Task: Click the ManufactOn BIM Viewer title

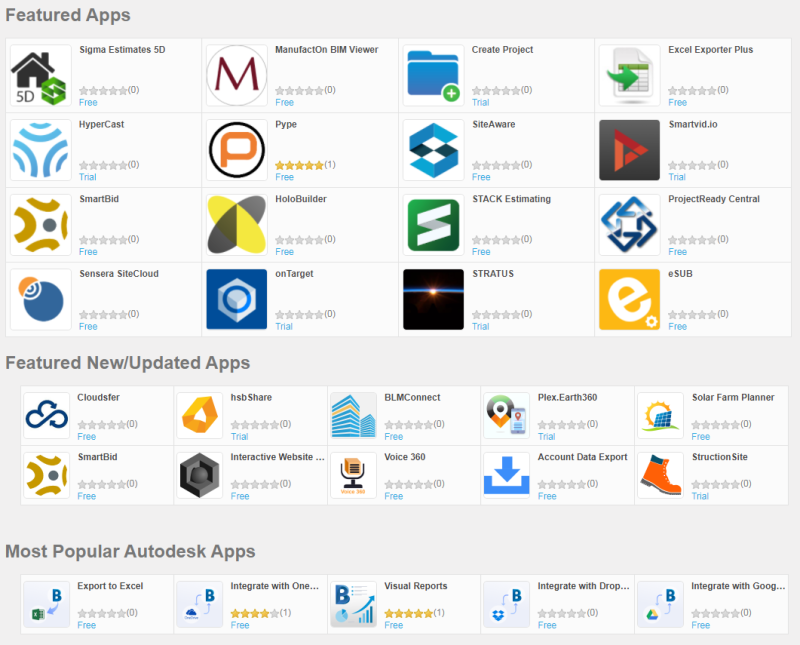Action: 327,49
